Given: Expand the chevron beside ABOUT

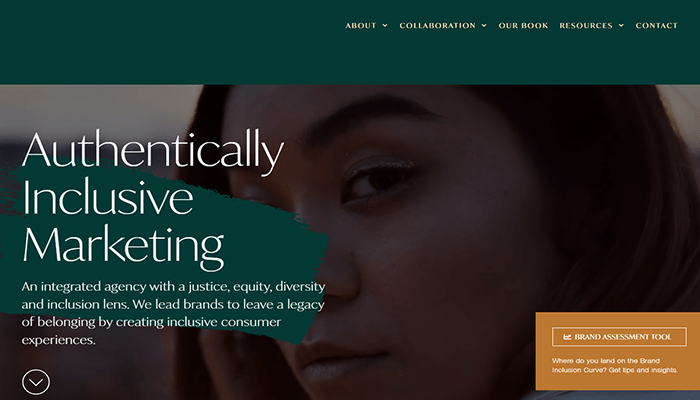Looking at the screenshot, I should (x=385, y=26).
